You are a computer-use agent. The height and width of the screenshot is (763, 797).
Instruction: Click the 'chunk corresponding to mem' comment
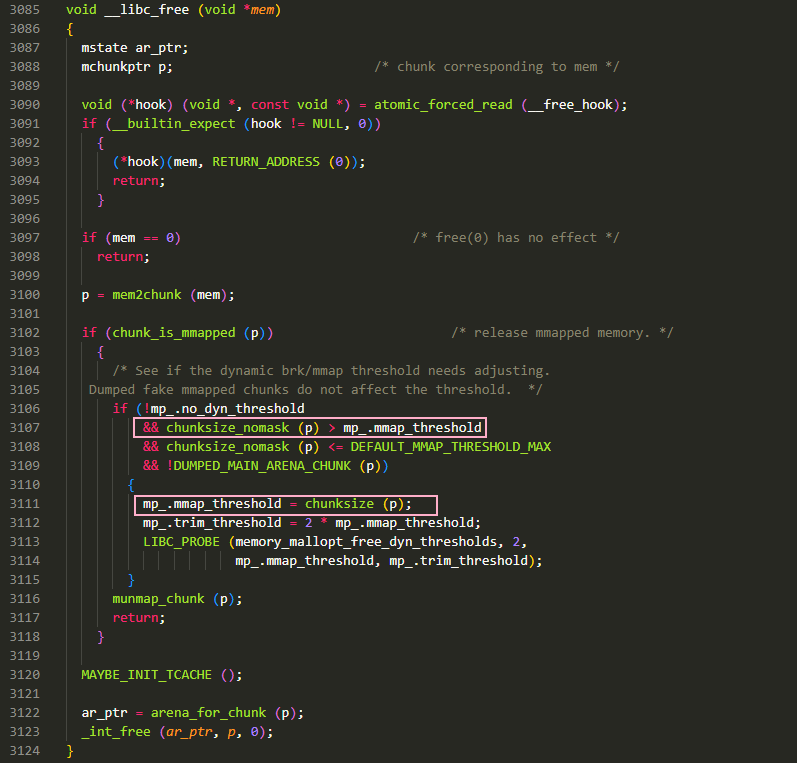click(x=497, y=67)
